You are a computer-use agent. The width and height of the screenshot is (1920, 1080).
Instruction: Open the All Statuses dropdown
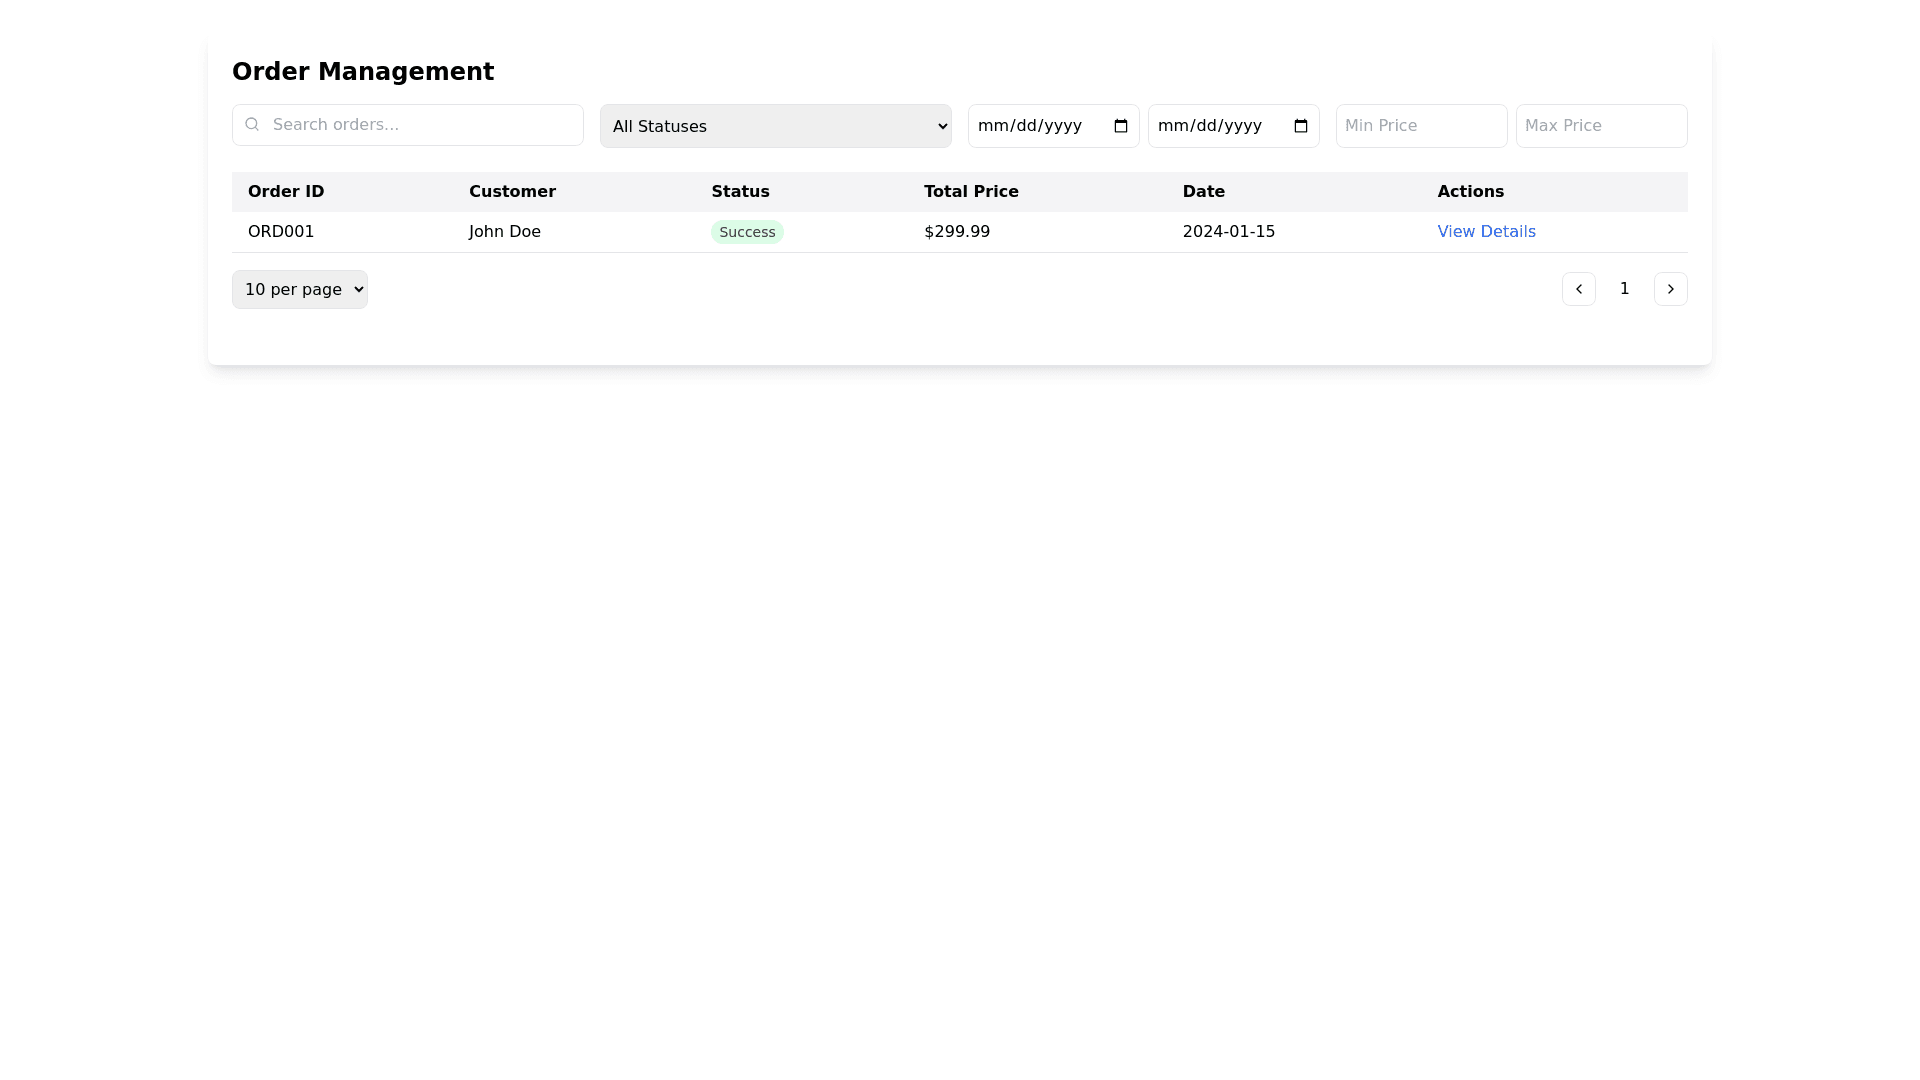775,126
